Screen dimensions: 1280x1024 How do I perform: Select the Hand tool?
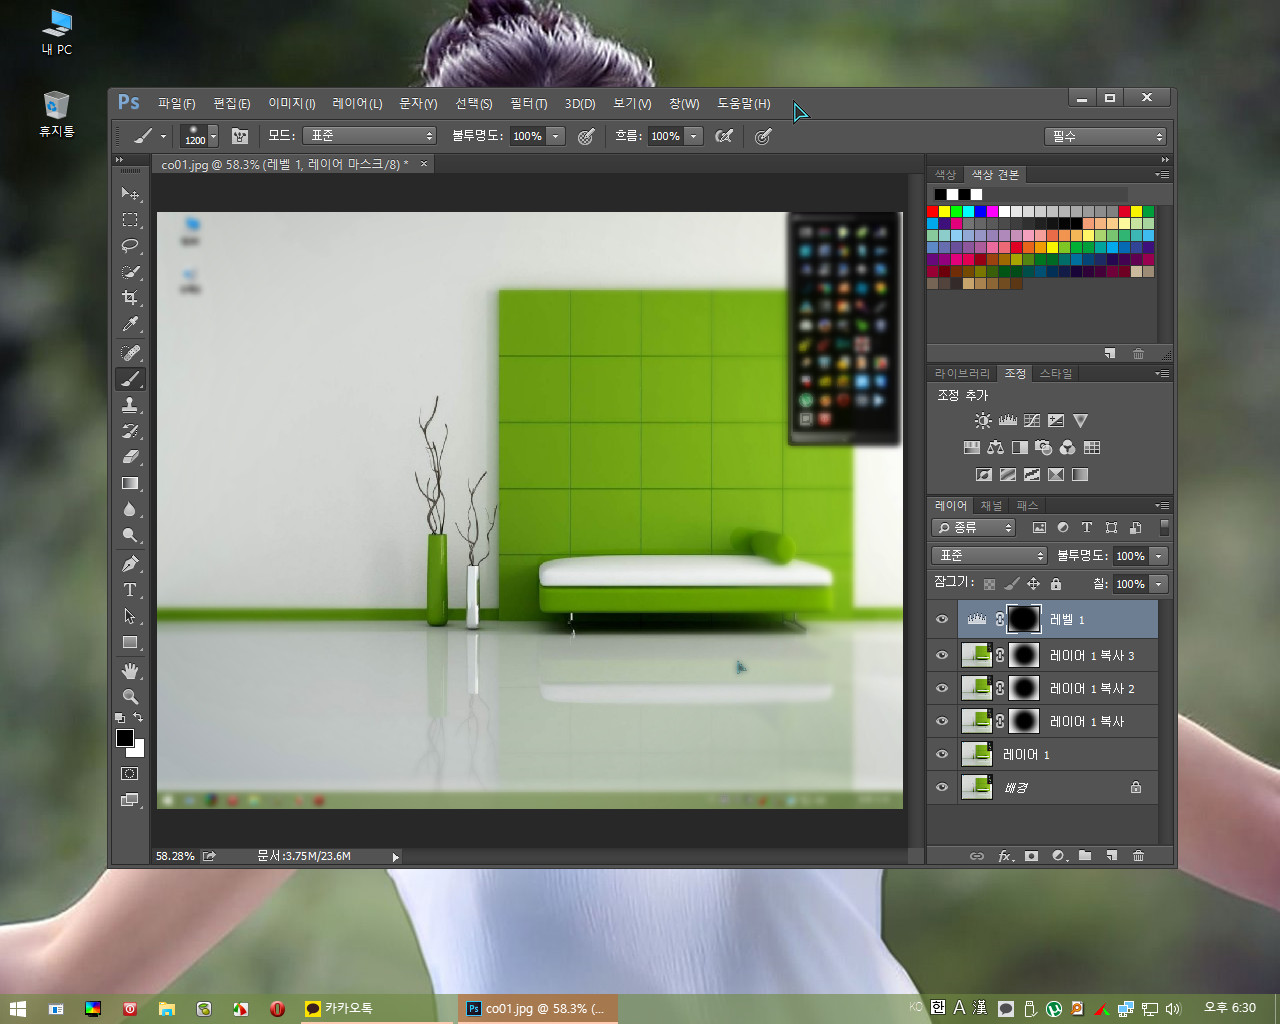click(130, 671)
